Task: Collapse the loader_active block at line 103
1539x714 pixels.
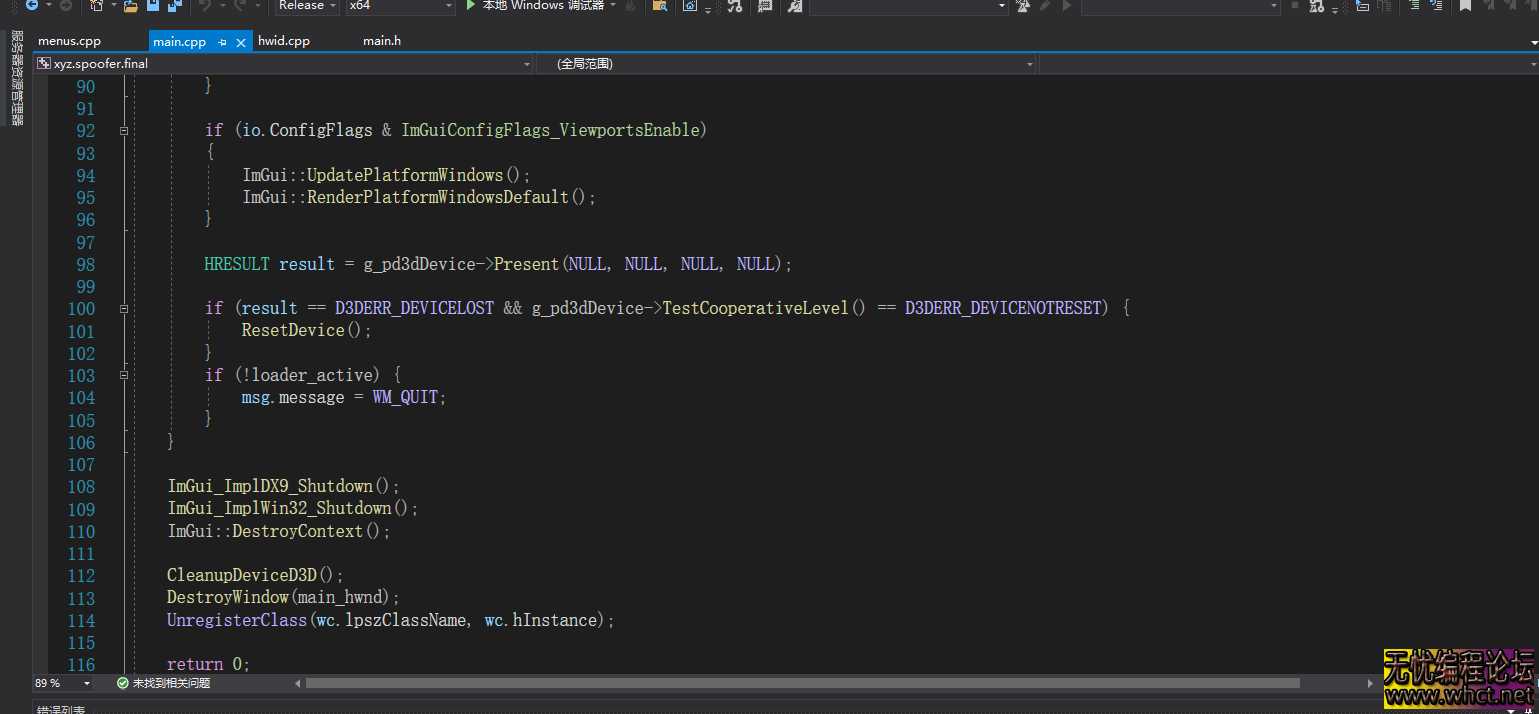Action: point(124,376)
